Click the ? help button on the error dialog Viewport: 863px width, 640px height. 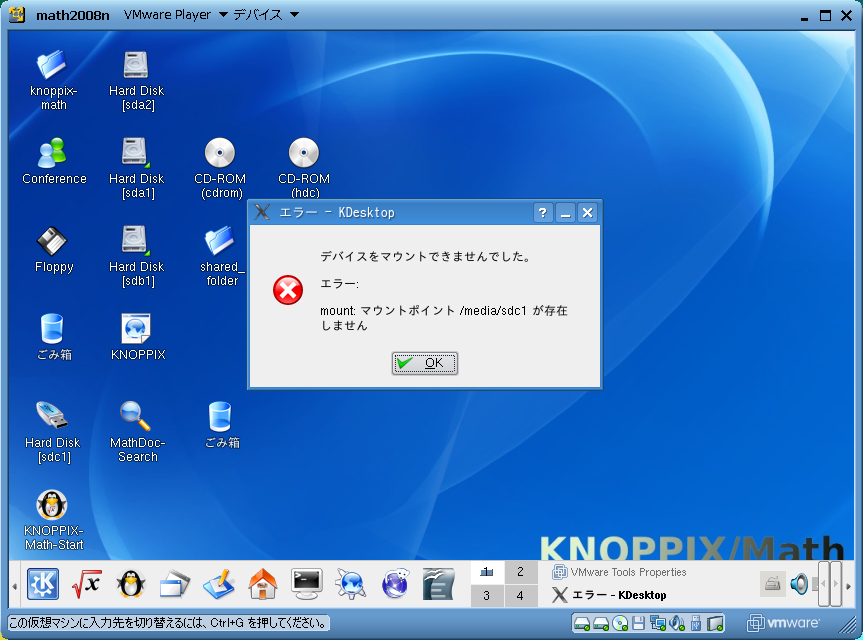[543, 212]
